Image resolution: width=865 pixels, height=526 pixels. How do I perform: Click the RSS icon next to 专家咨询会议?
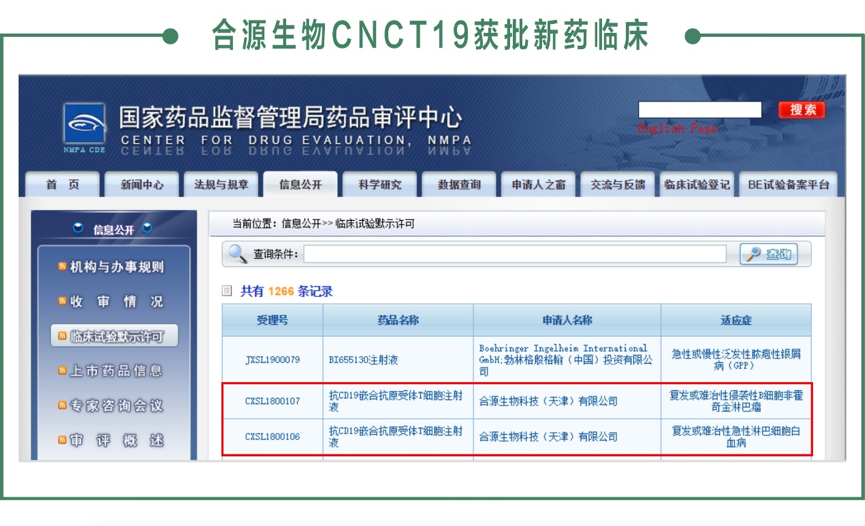[x=62, y=406]
